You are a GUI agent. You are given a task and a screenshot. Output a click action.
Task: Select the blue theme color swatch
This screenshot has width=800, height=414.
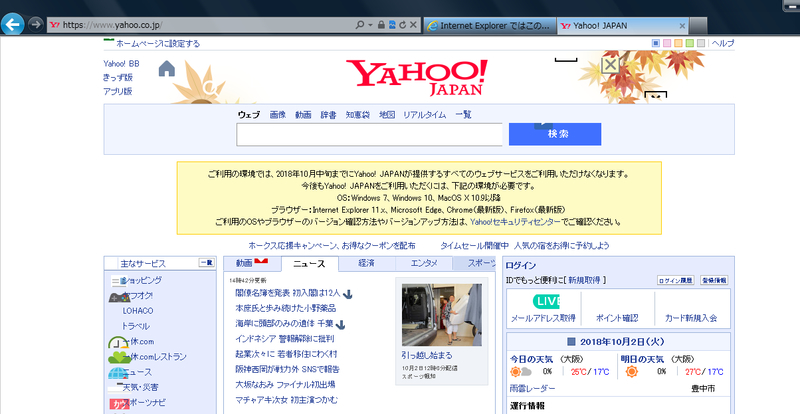pos(656,43)
